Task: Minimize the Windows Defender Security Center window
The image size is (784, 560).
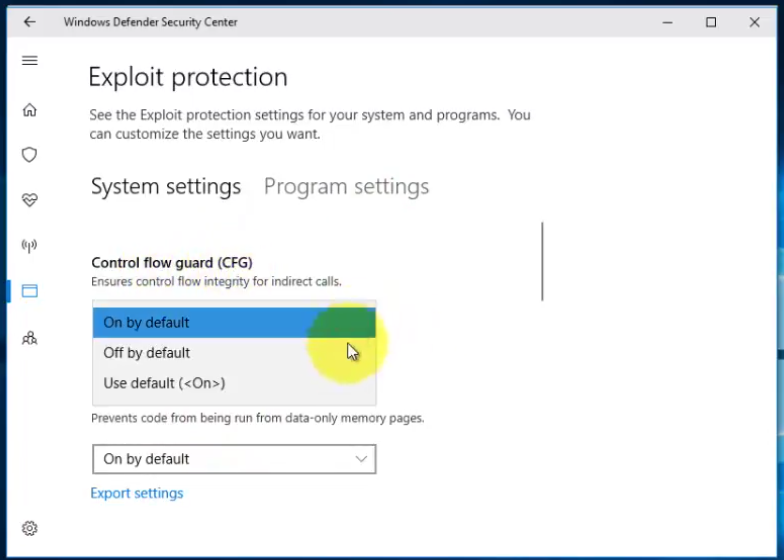Action: 668,22
